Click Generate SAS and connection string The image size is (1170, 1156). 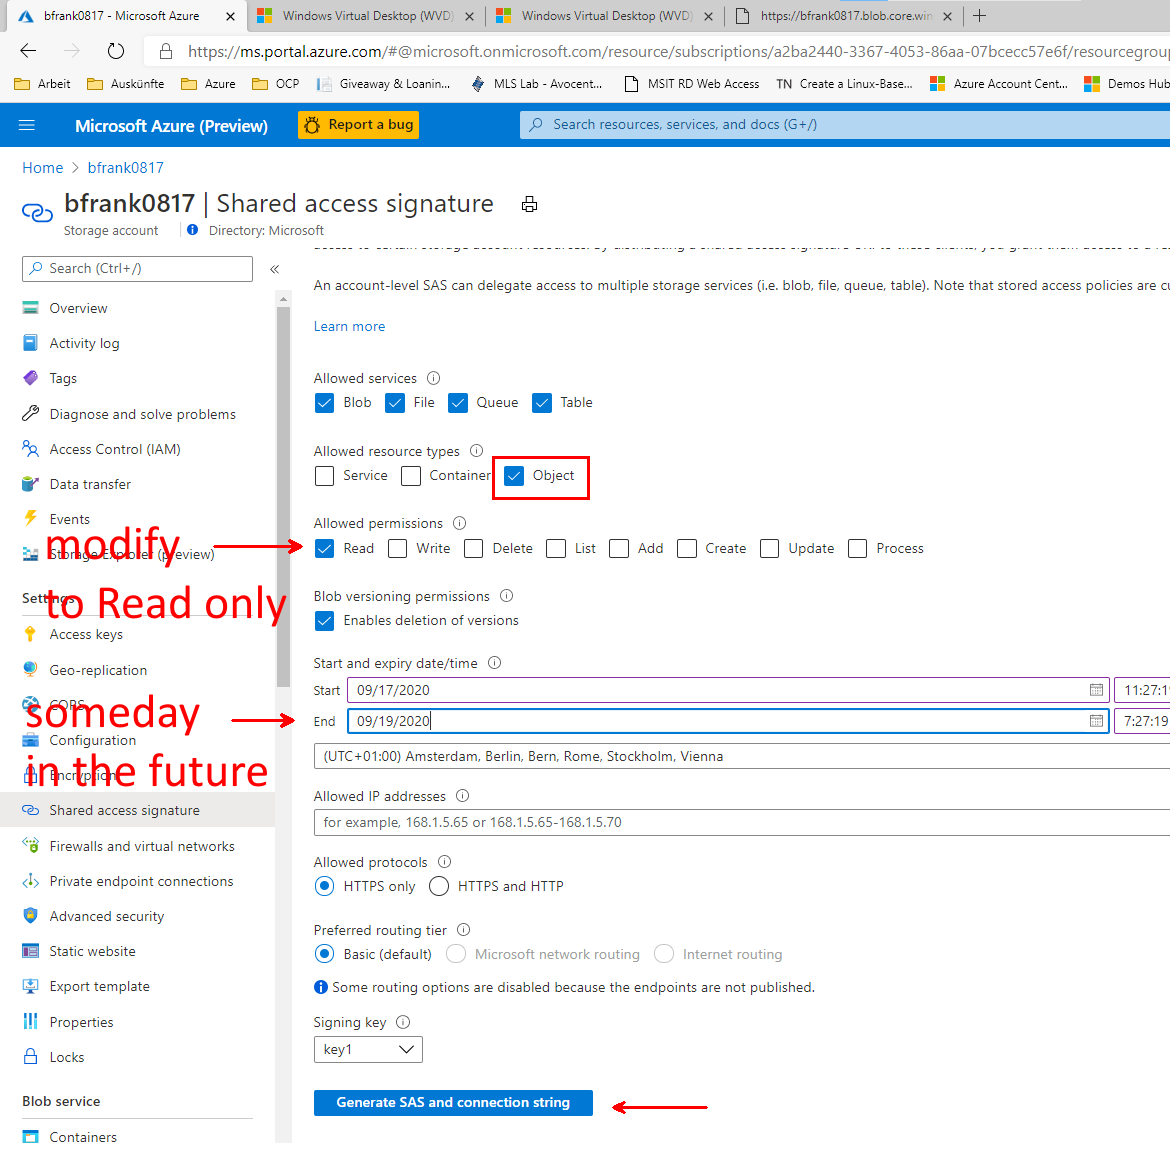(453, 1102)
